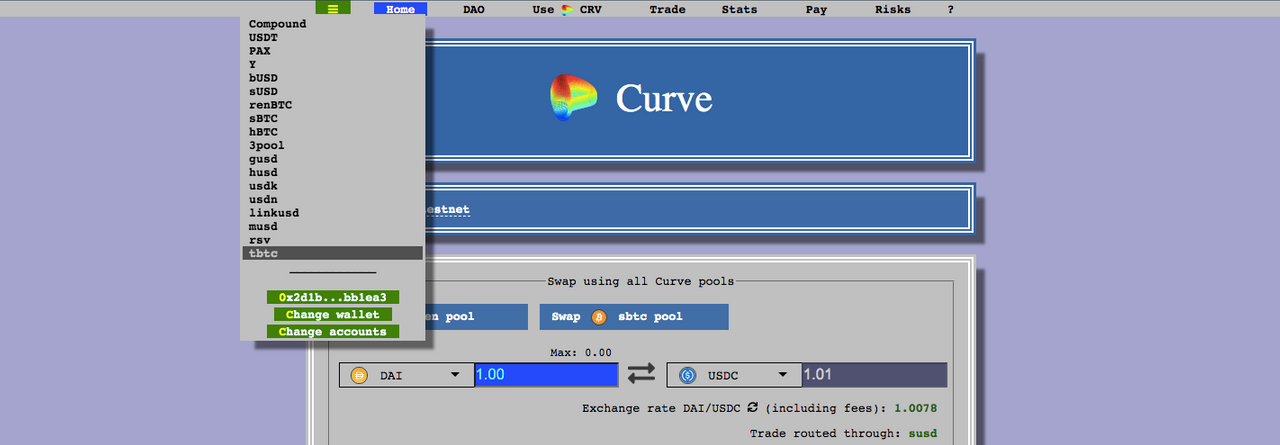
Task: Select renBTC pool in the list
Action: [332, 104]
